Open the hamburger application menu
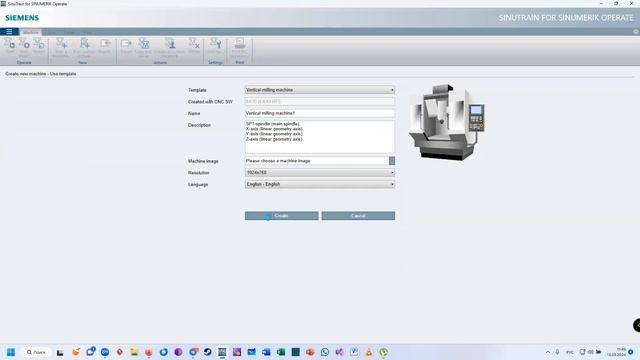Viewport: 640px width, 360px height. click(9, 31)
